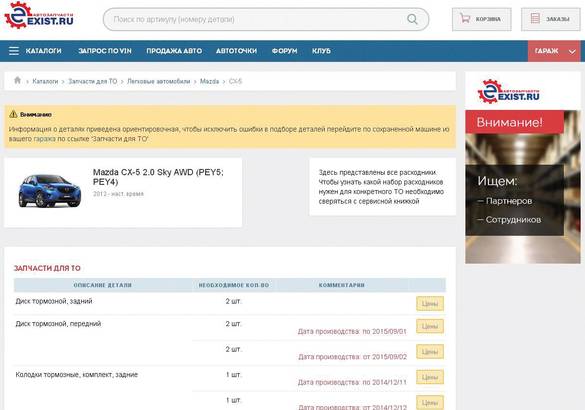585x410 pixels.
Task: Click the warning triangle icon
Action: [13, 114]
